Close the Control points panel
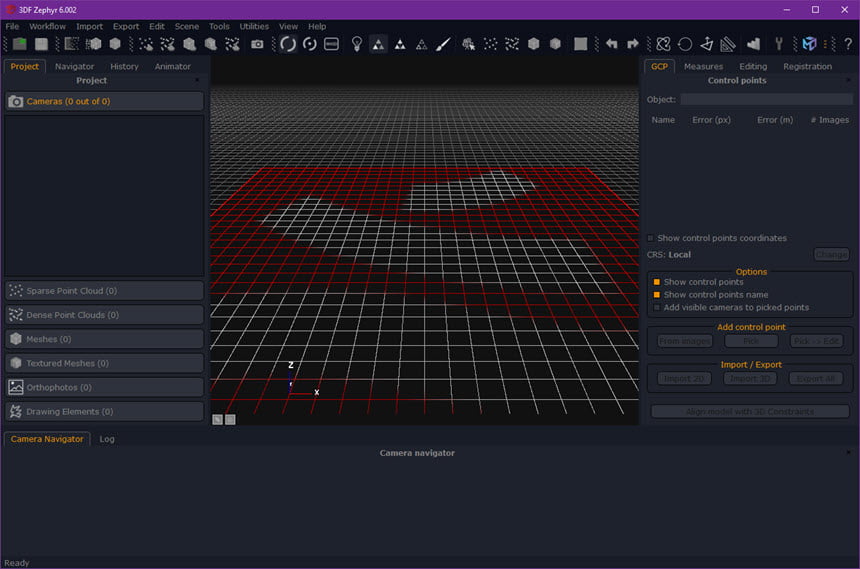Image resolution: width=860 pixels, height=569 pixels. tap(848, 81)
